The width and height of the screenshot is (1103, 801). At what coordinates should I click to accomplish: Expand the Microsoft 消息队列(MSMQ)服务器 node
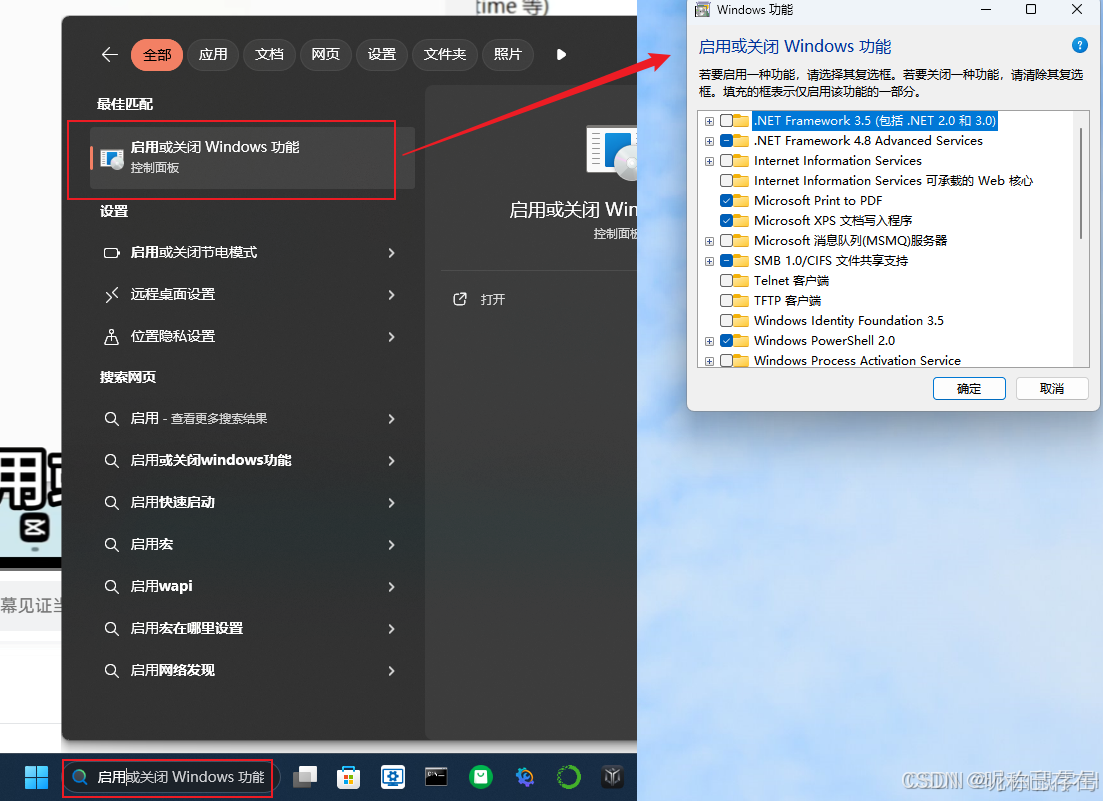(x=709, y=241)
